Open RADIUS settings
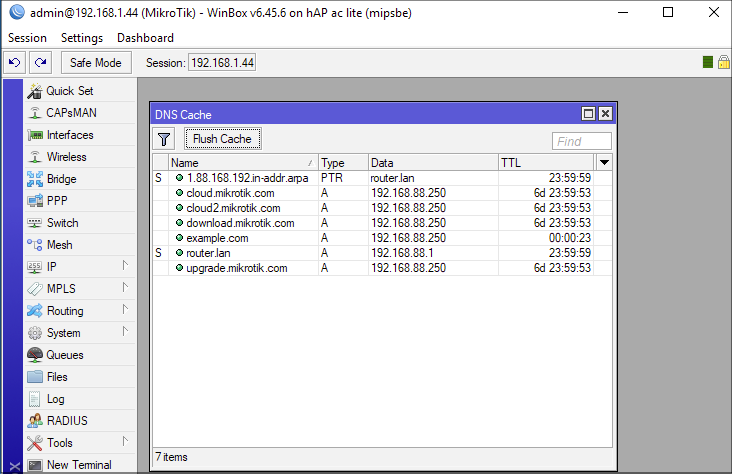 point(79,421)
